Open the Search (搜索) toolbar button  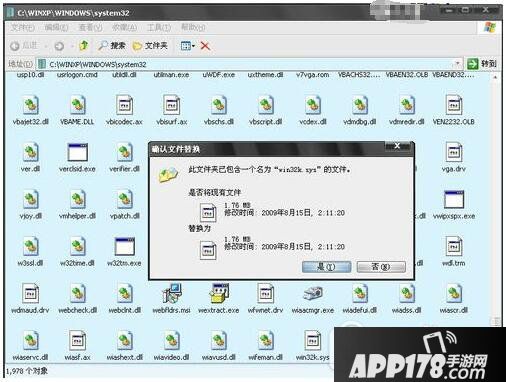(x=112, y=46)
